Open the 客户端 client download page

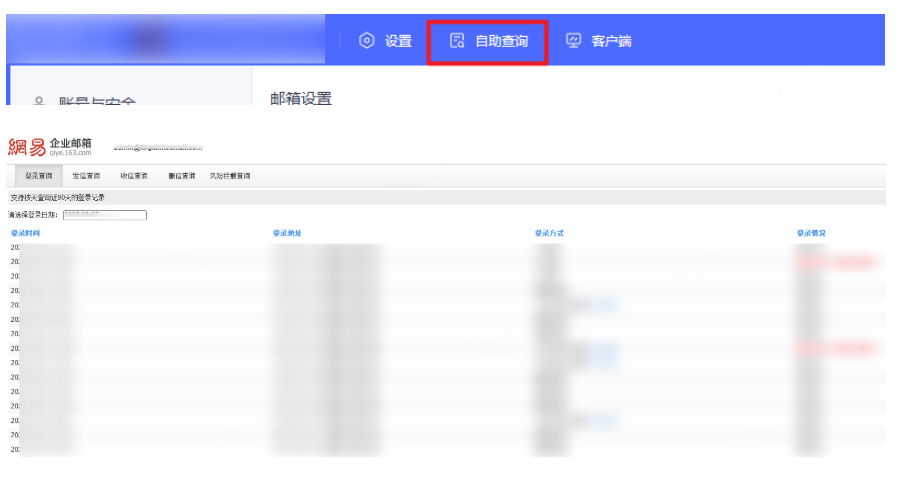click(x=598, y=41)
